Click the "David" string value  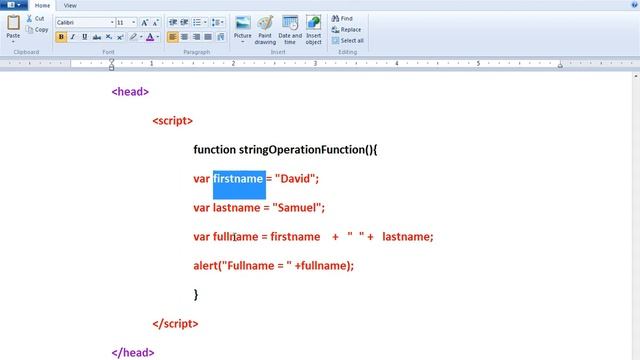[x=295, y=179]
